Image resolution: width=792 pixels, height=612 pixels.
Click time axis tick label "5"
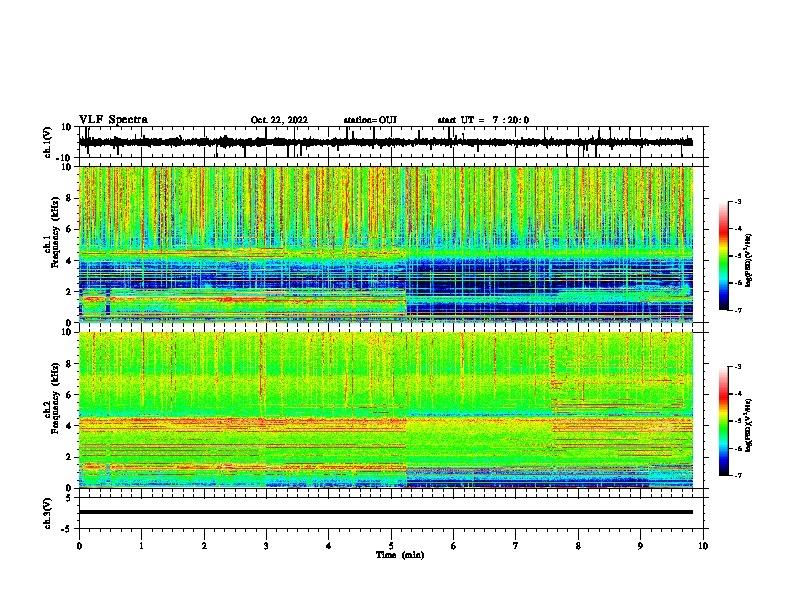coord(391,546)
